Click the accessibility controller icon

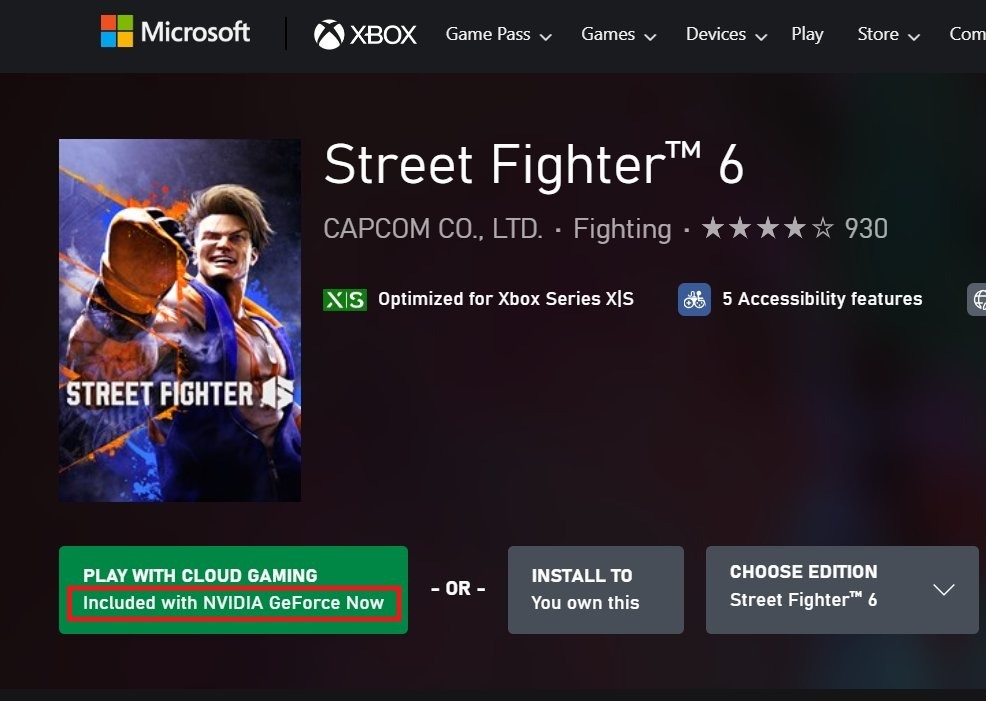694,299
